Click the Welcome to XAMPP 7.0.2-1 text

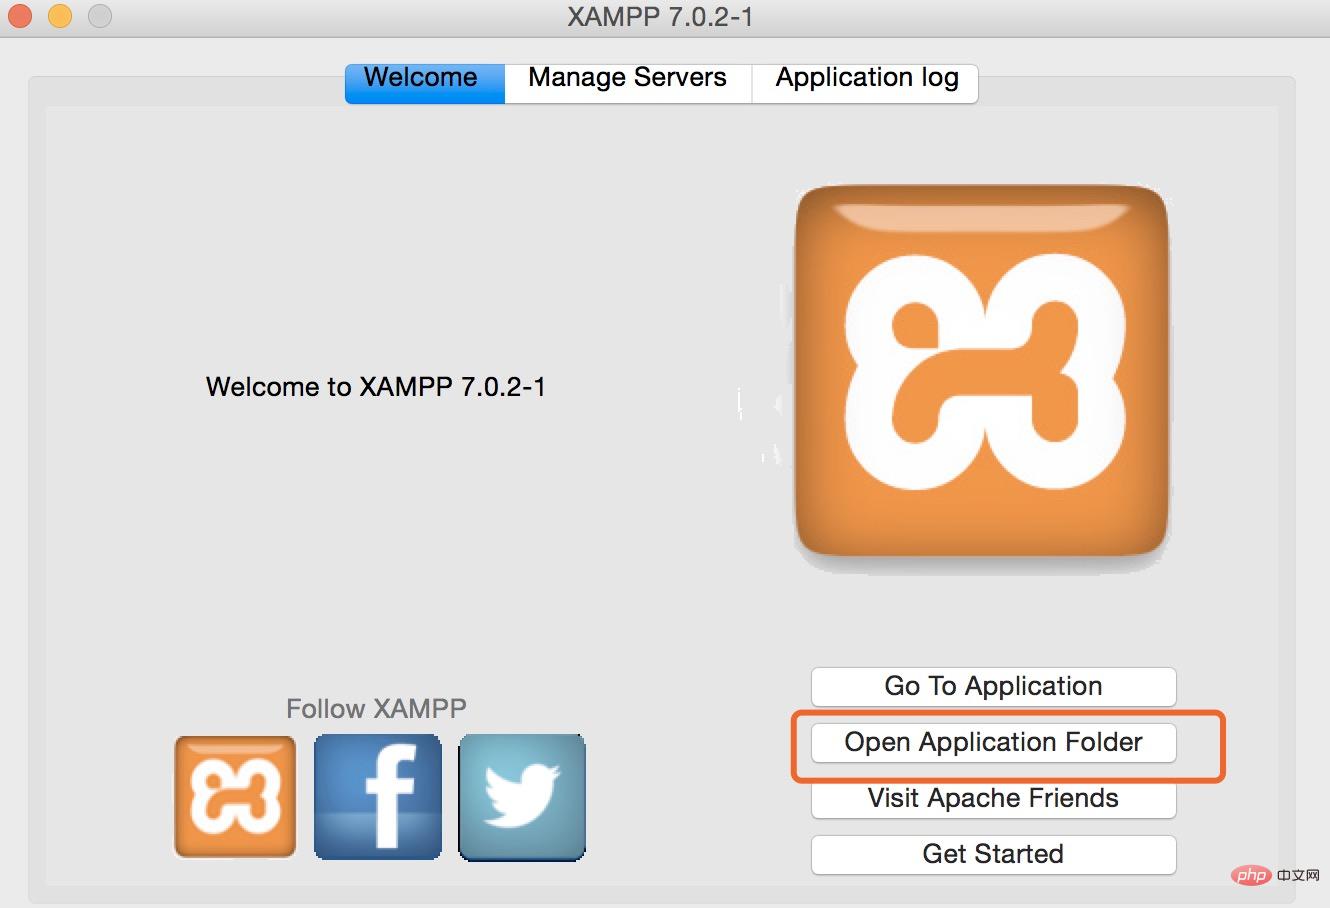coord(376,387)
